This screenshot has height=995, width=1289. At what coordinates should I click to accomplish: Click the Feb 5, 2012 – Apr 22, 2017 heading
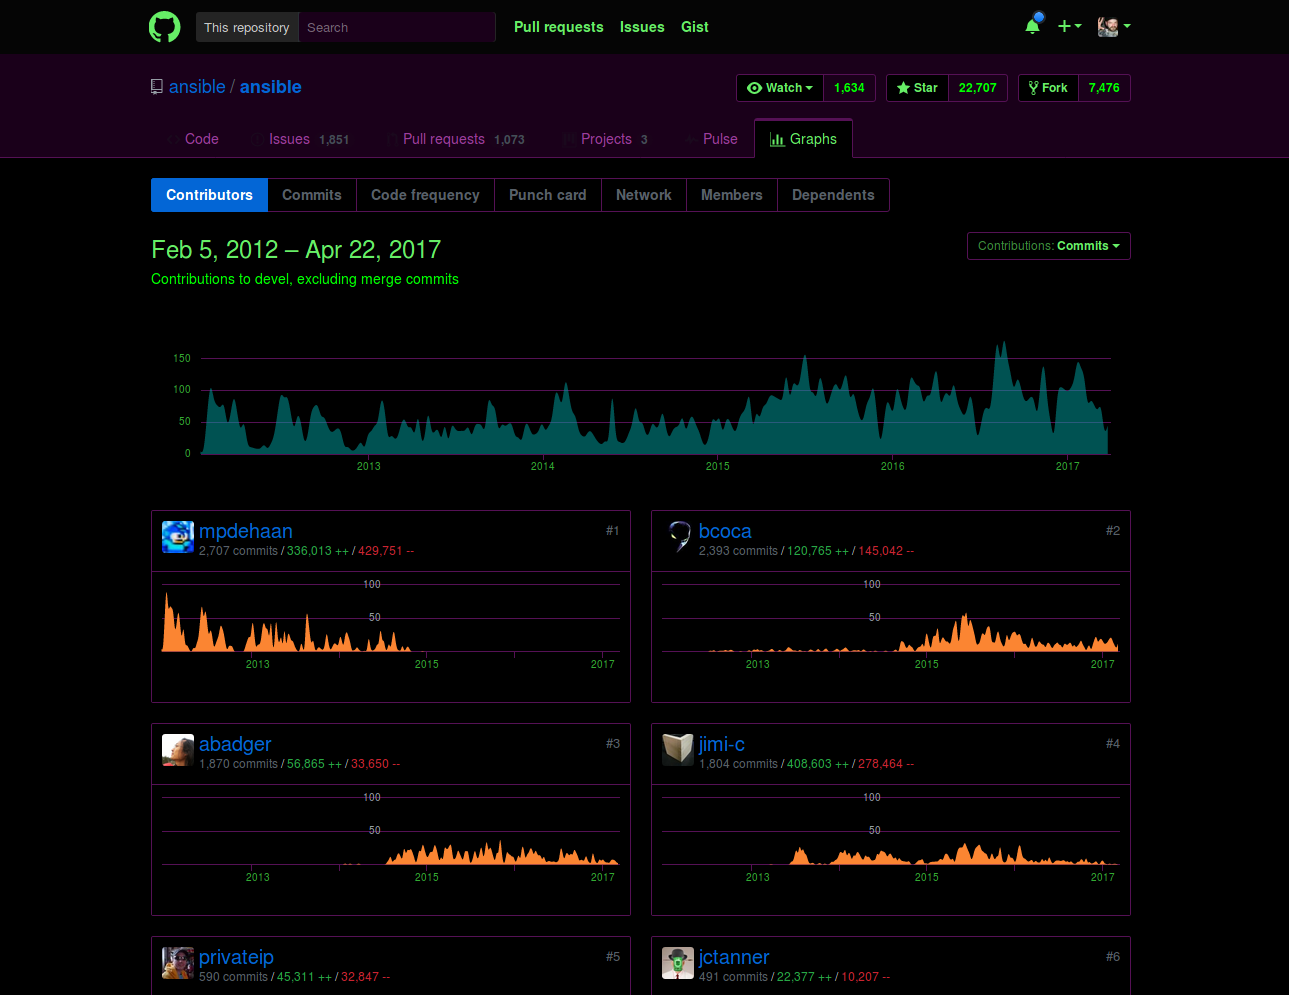296,249
